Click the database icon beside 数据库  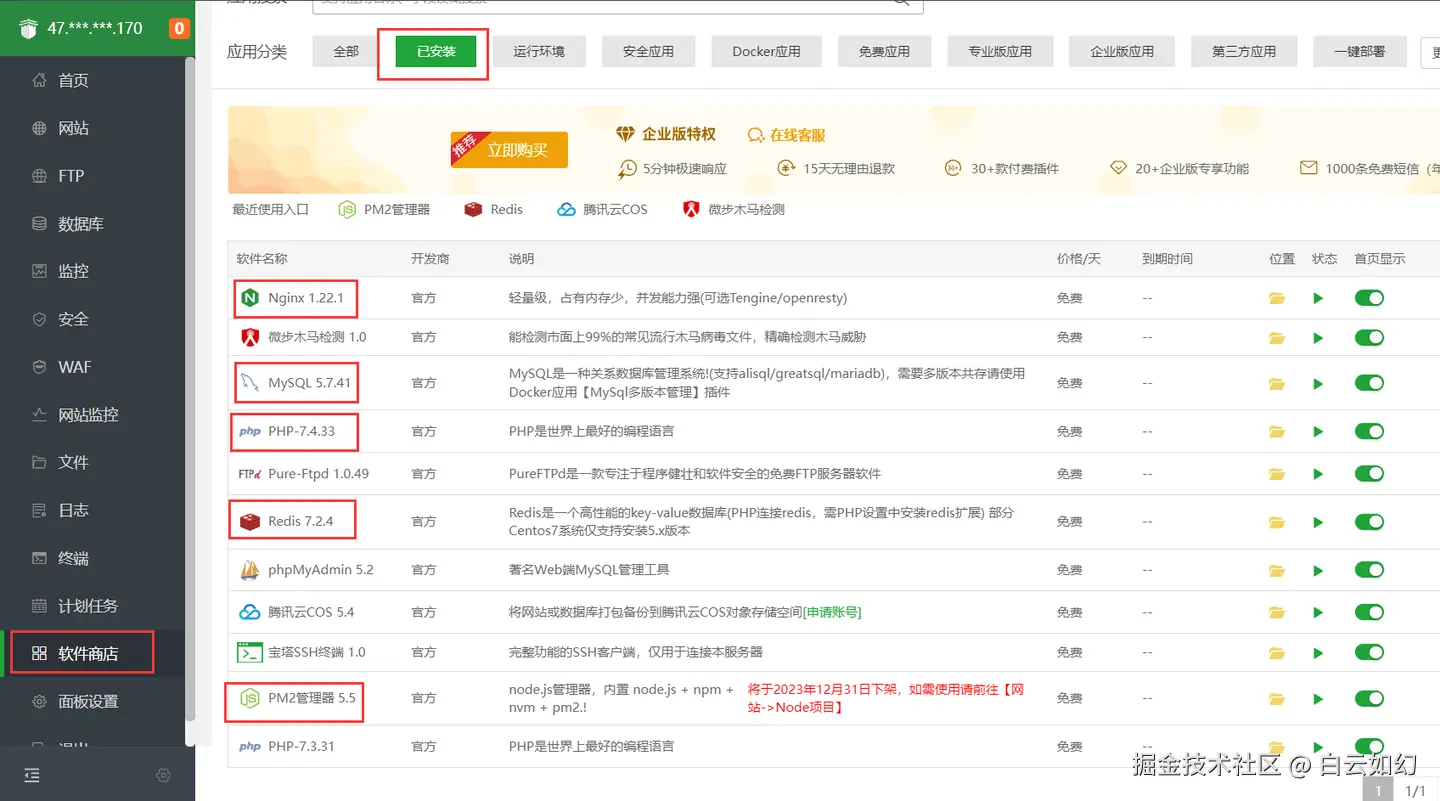point(39,224)
